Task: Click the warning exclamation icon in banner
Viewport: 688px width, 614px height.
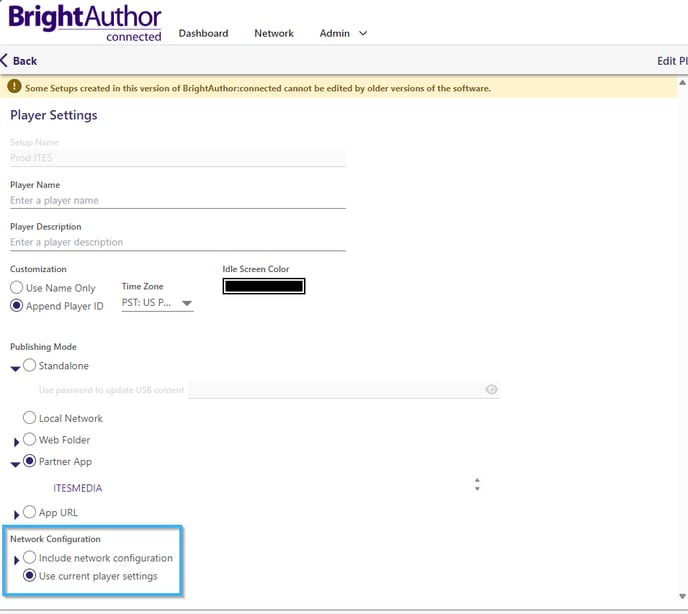Action: pos(14,86)
